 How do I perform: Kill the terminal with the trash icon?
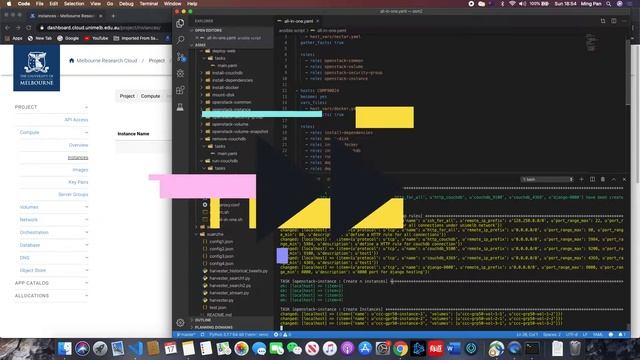click(x=603, y=179)
